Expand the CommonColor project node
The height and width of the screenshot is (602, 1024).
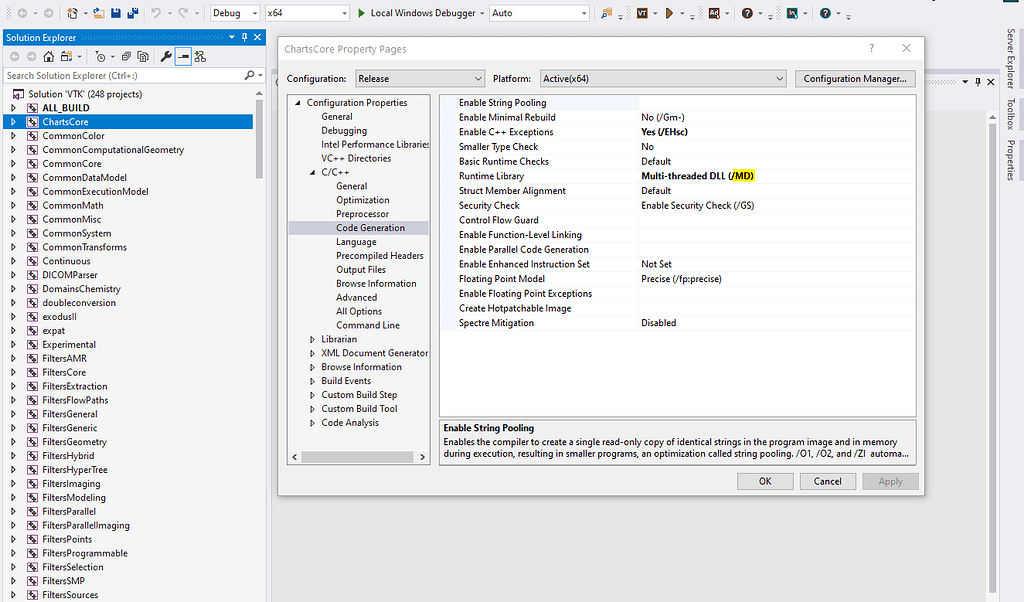point(13,136)
